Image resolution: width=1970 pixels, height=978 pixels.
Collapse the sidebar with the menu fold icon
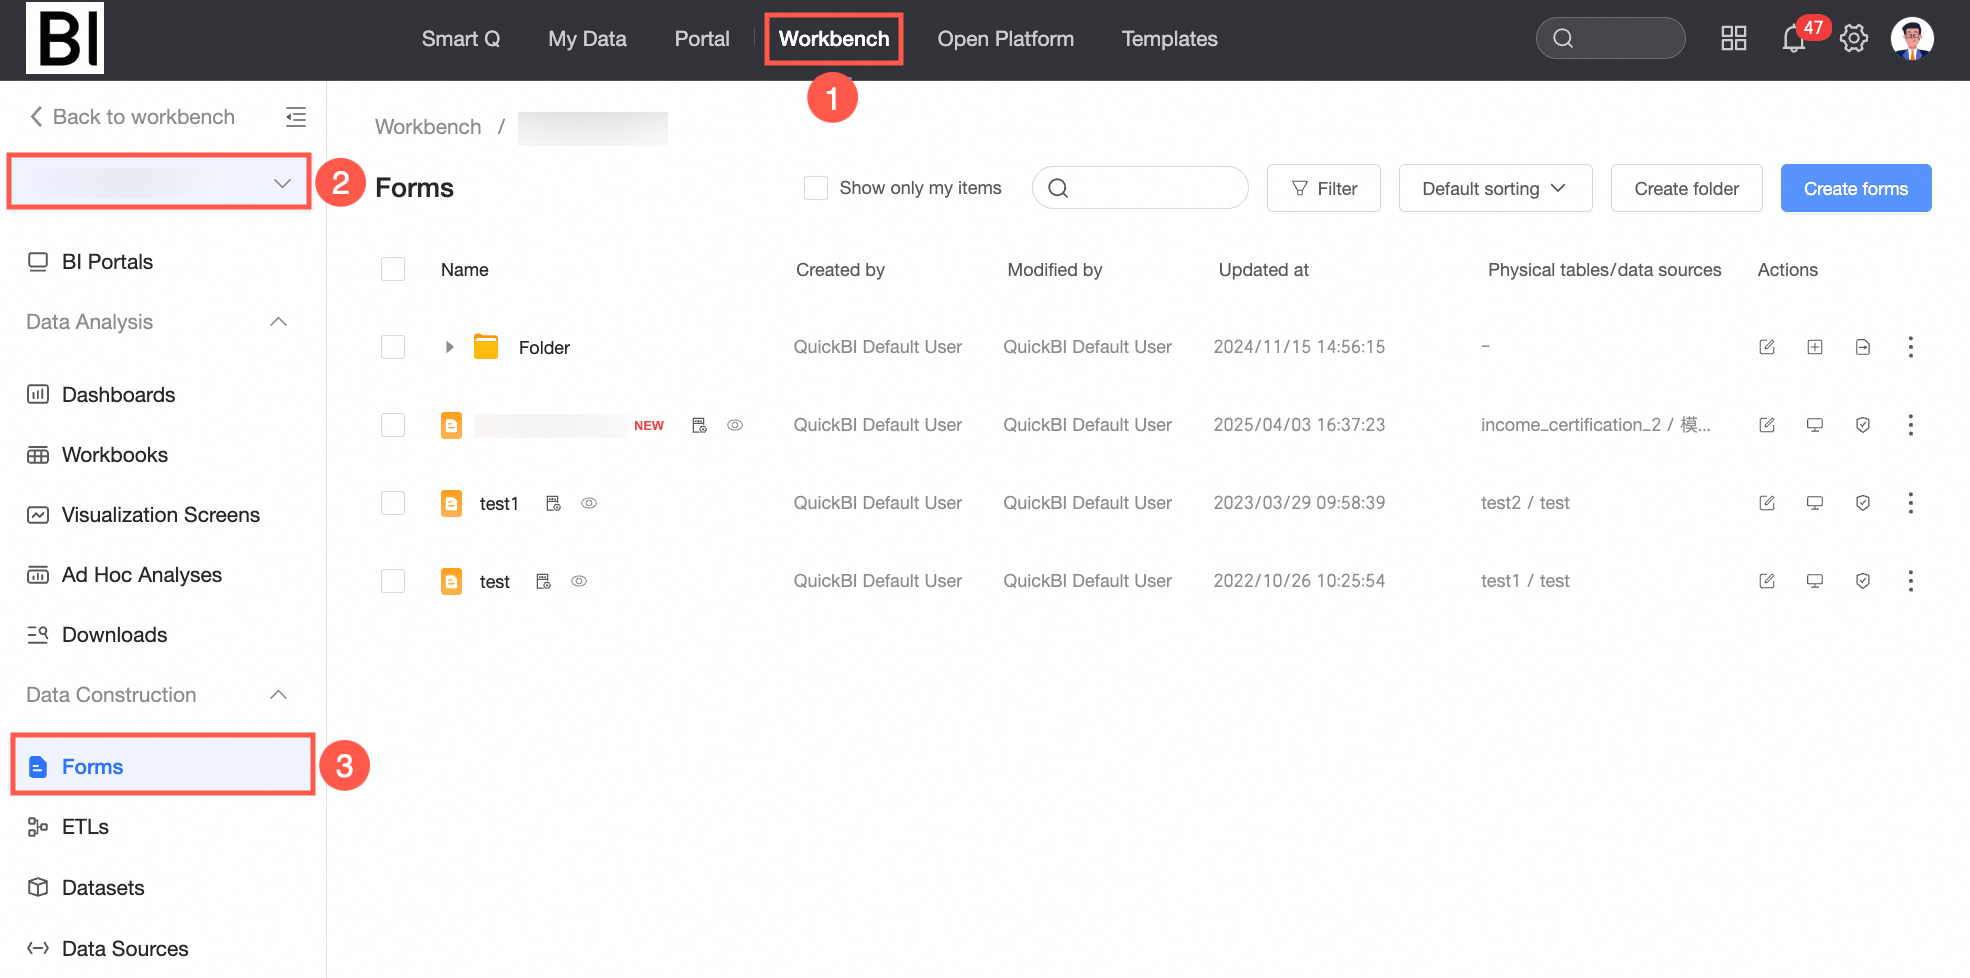pyautogui.click(x=296, y=117)
